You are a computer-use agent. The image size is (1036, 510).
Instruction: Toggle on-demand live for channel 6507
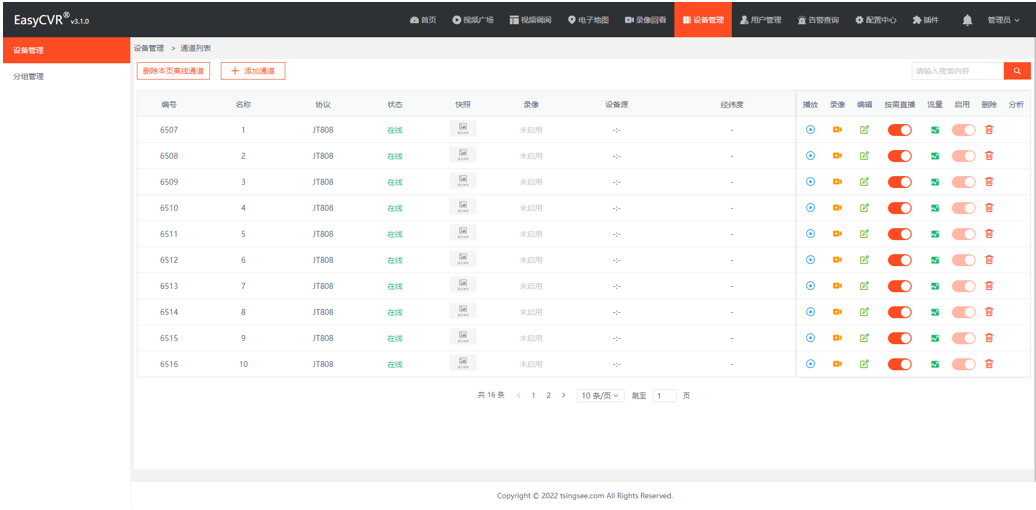click(900, 130)
